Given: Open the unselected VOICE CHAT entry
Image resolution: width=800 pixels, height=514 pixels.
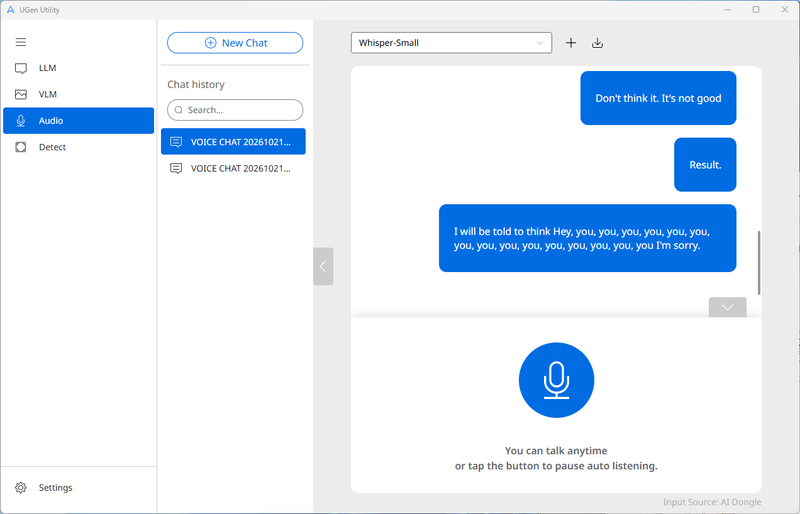Looking at the screenshot, I should tap(233, 168).
